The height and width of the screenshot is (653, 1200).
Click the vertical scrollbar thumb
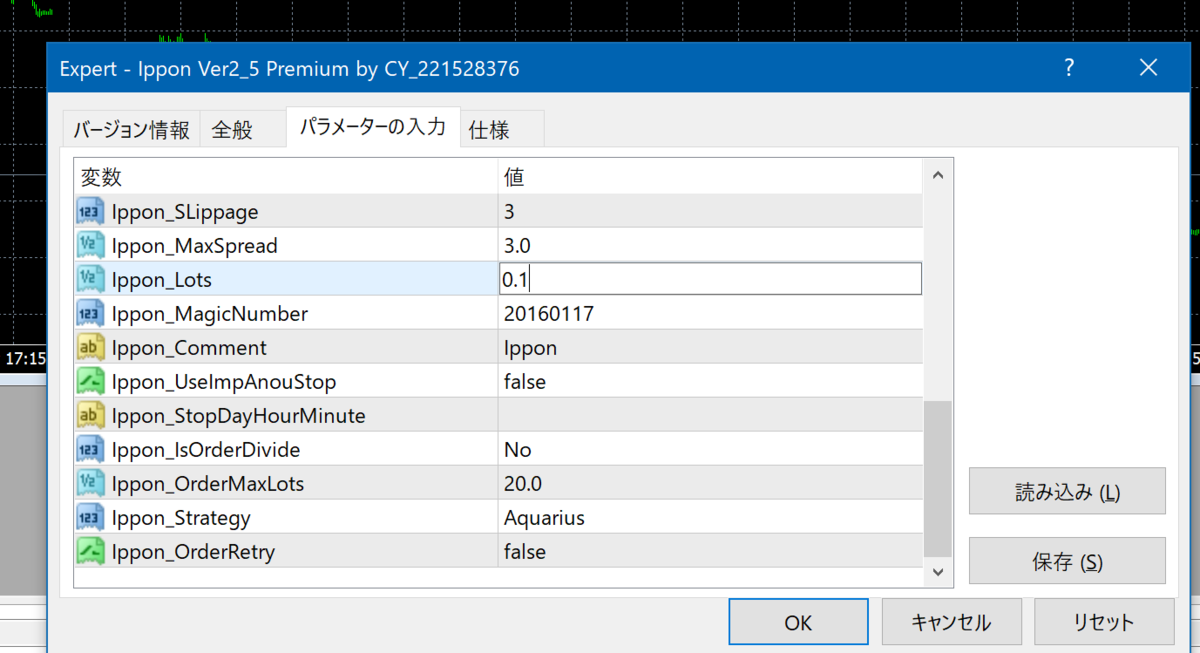coord(938,478)
